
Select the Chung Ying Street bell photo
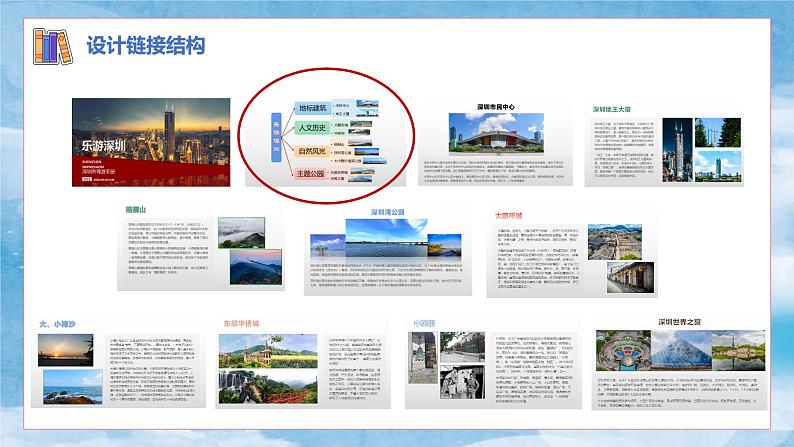click(x=423, y=357)
